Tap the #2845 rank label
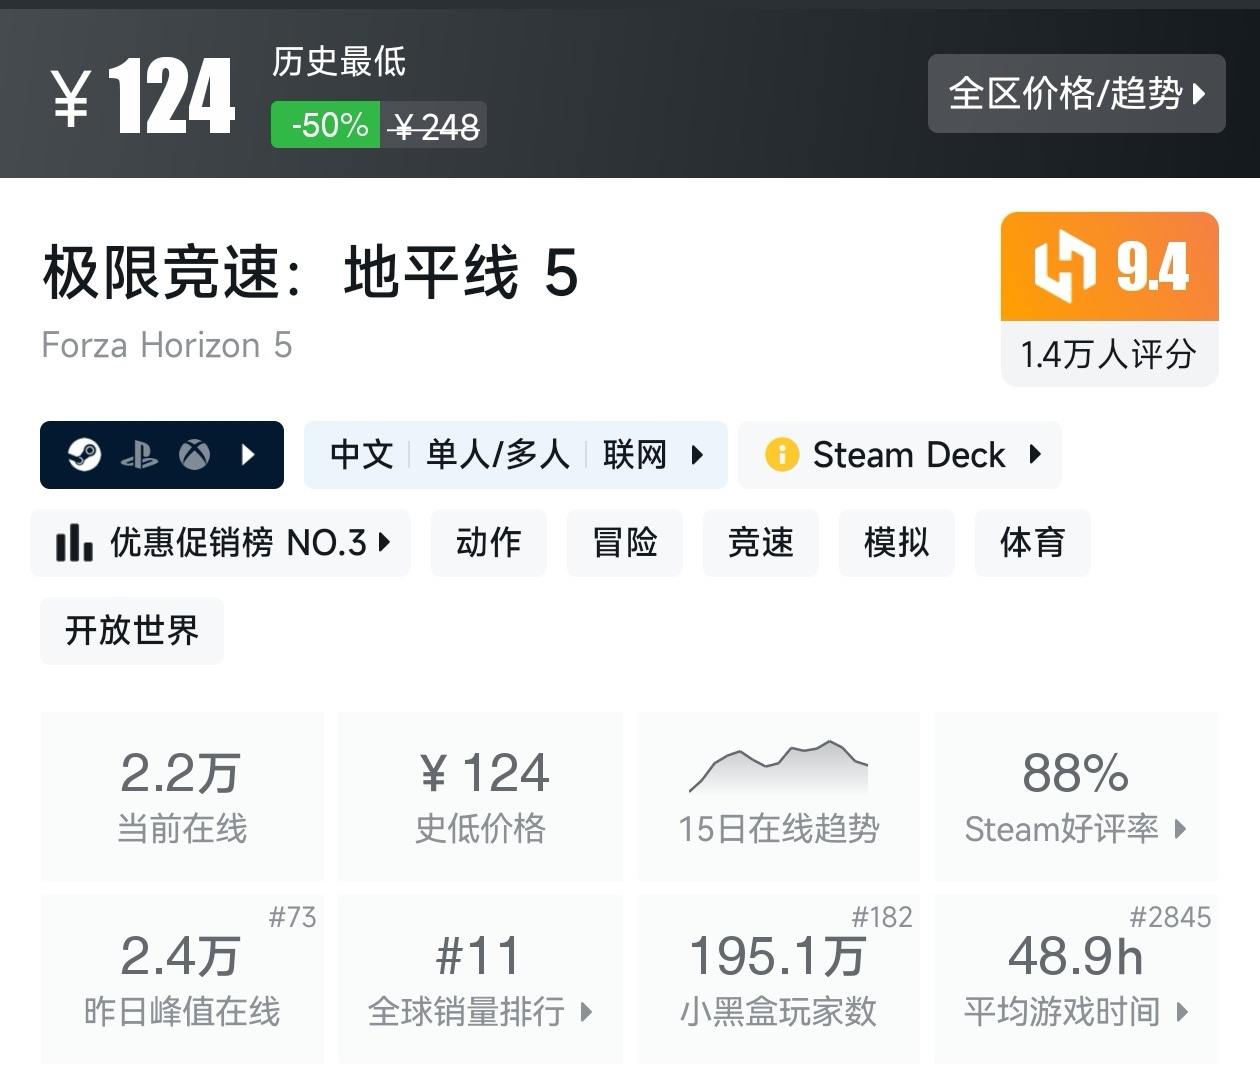The height and width of the screenshot is (1069, 1260). 1170,917
